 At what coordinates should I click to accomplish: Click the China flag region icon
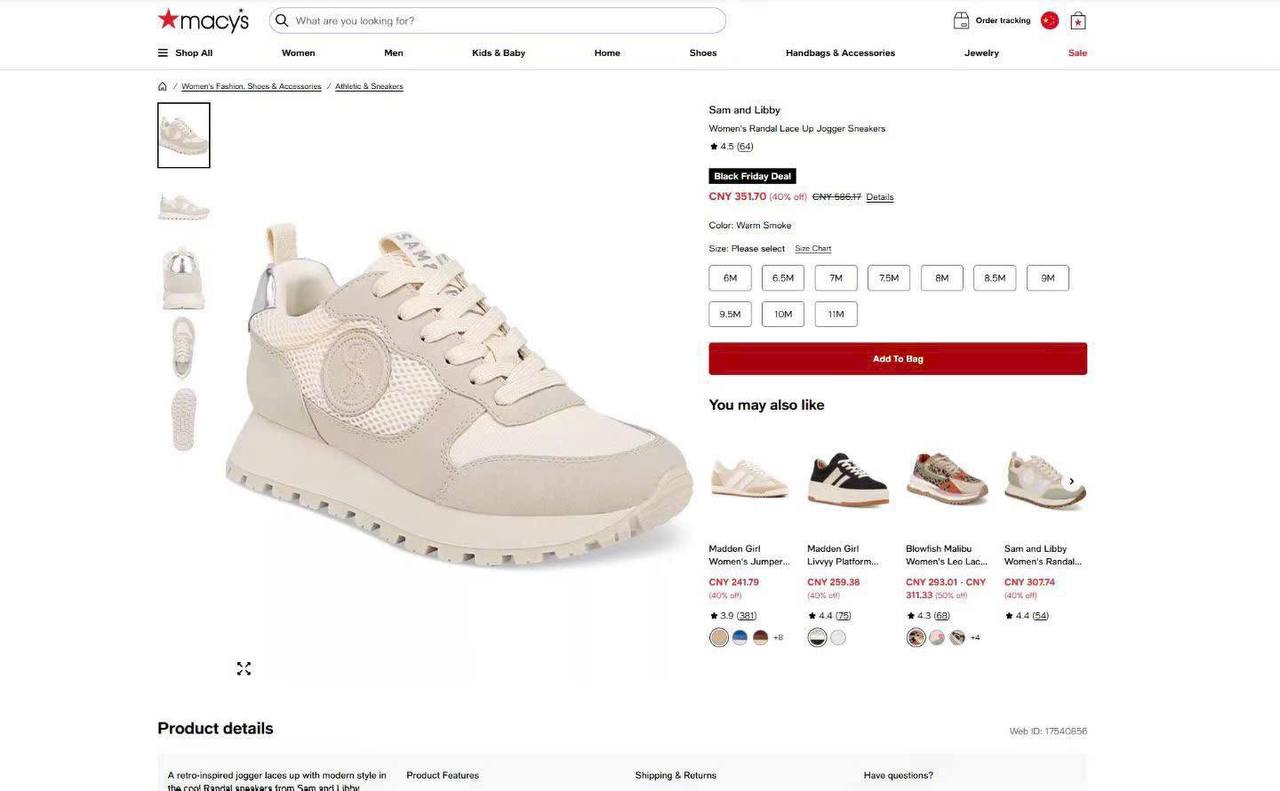[x=1049, y=20]
